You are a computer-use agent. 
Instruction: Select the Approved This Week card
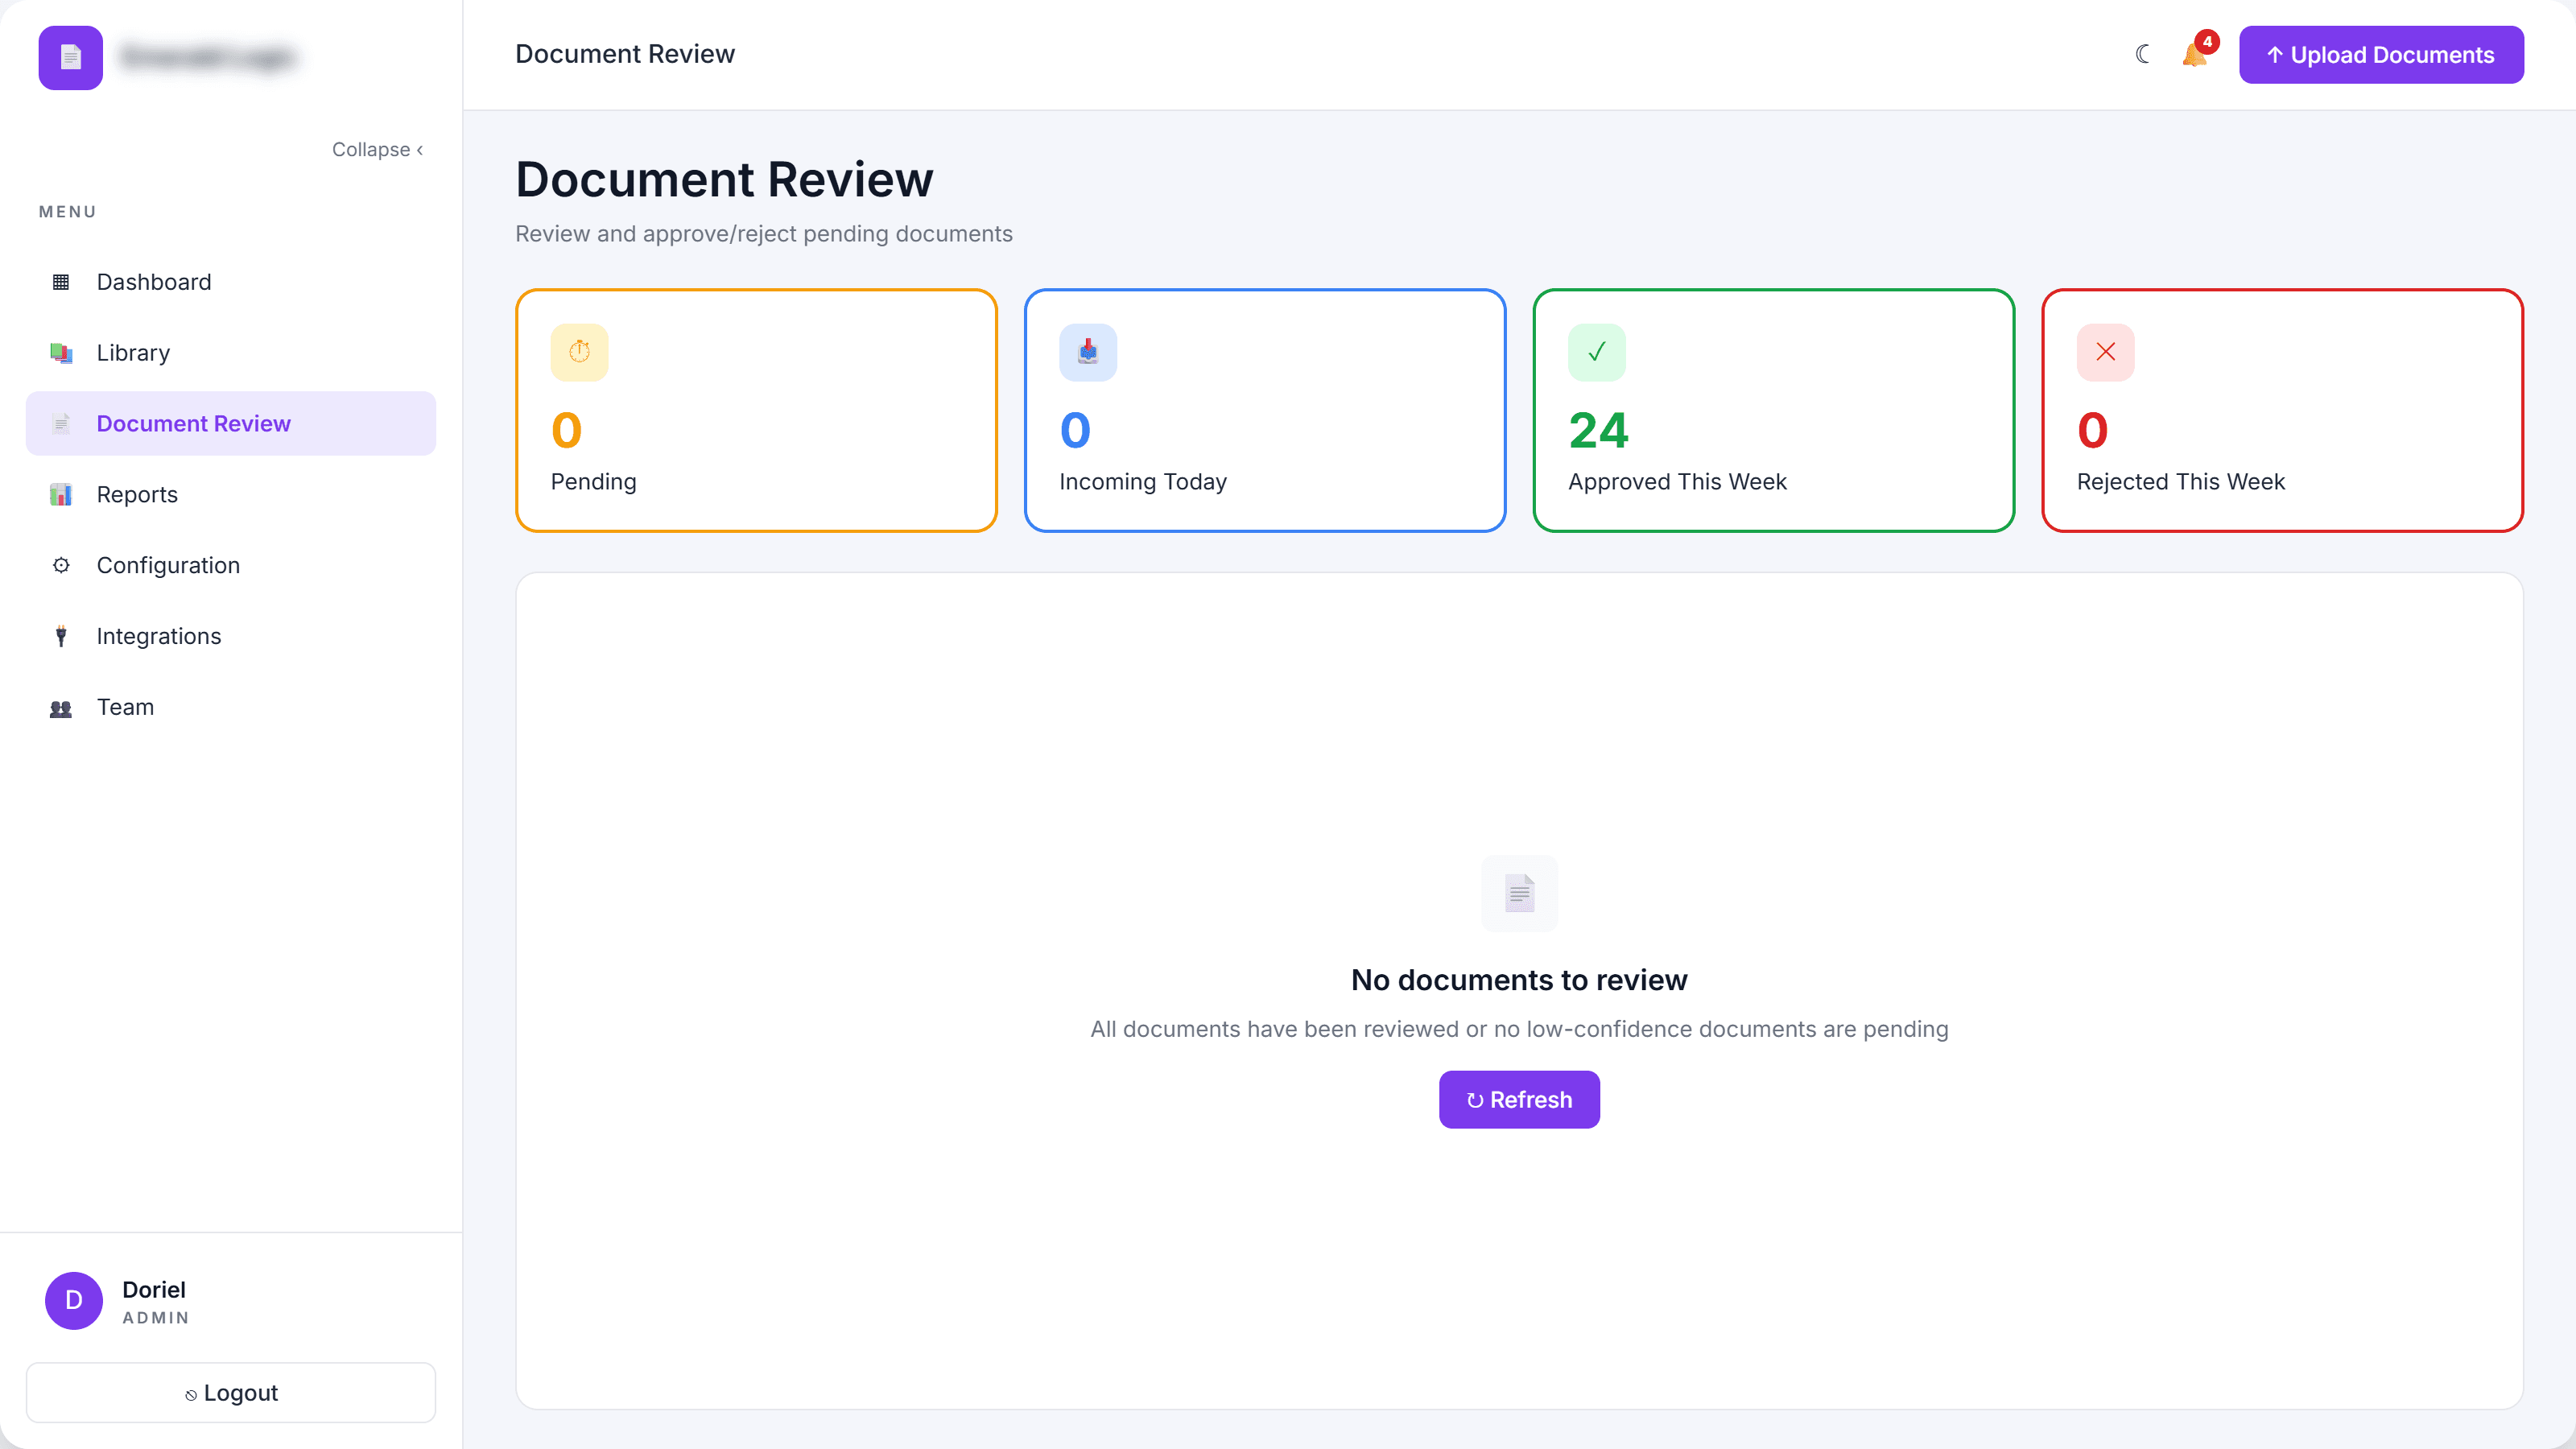(1774, 411)
